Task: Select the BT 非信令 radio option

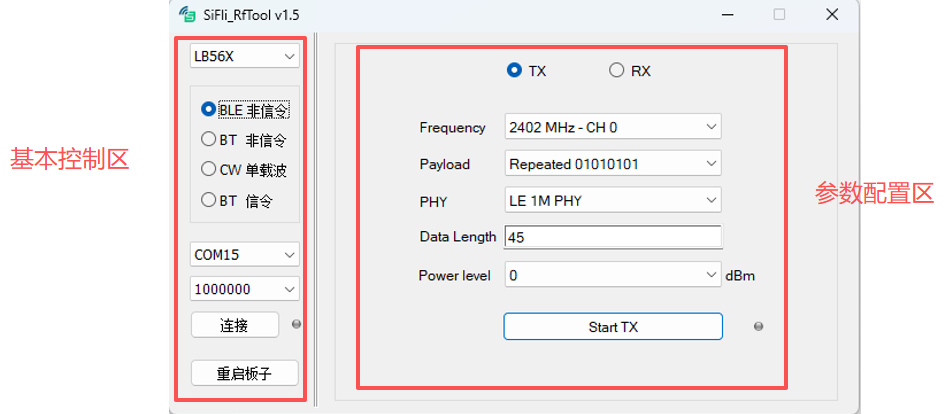Action: coord(209,140)
